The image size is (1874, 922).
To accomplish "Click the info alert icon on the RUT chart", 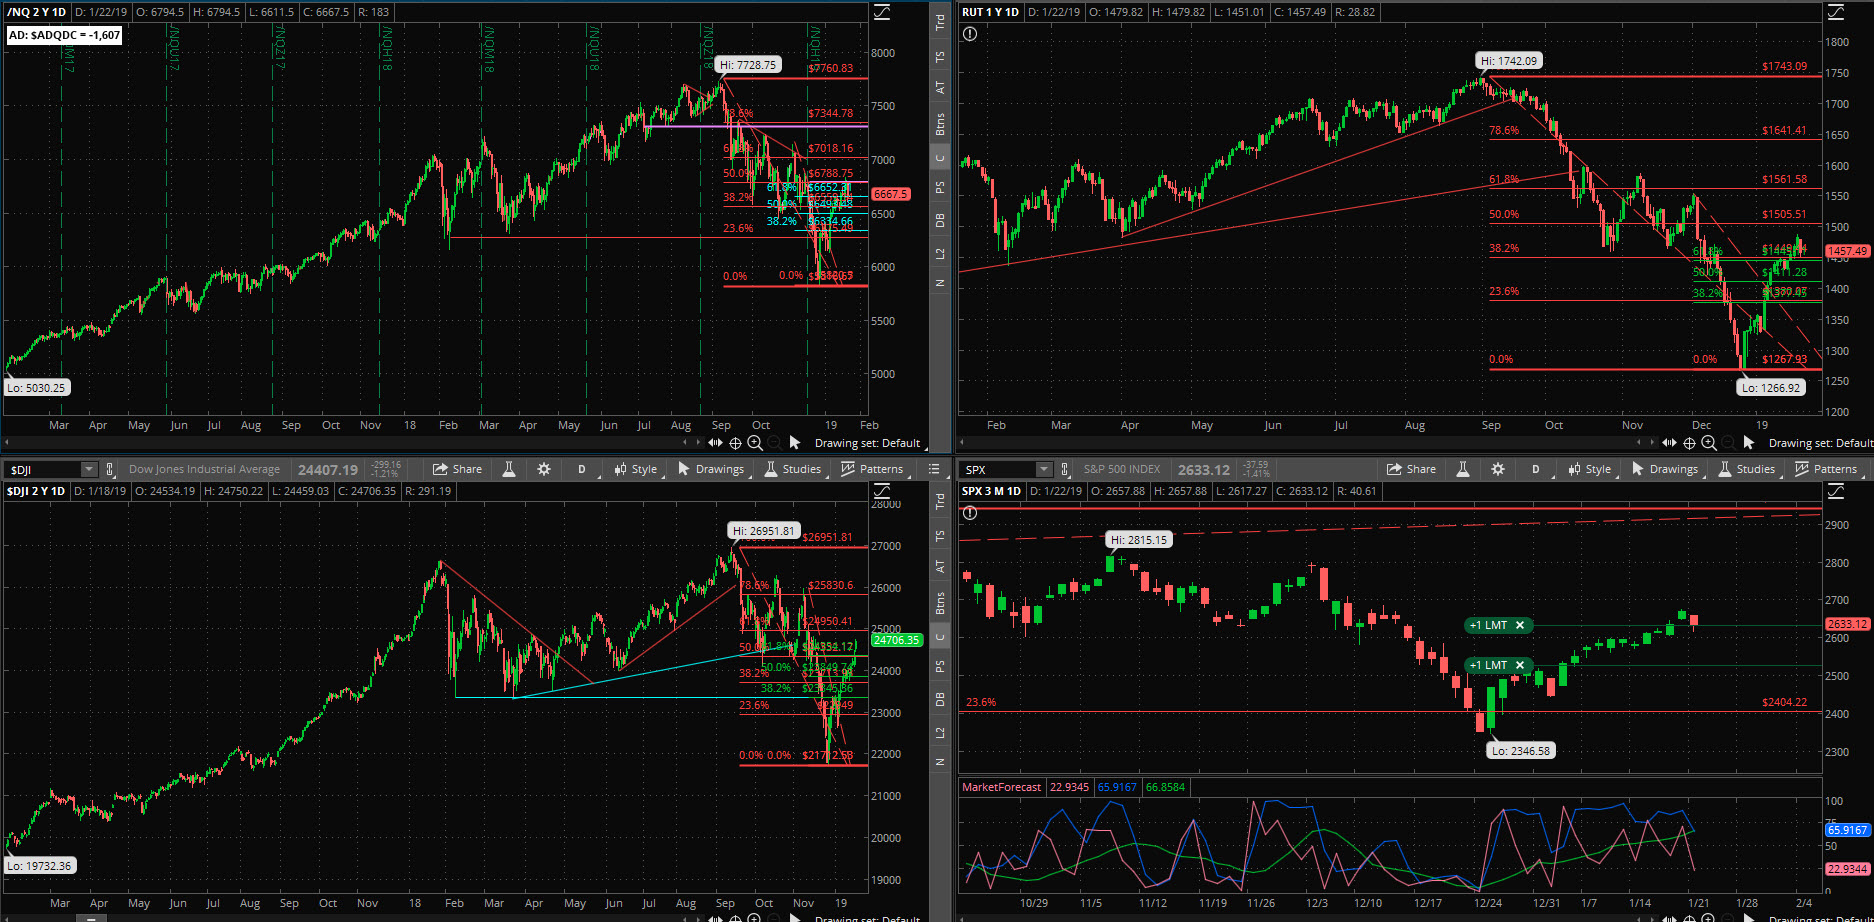I will coord(970,34).
